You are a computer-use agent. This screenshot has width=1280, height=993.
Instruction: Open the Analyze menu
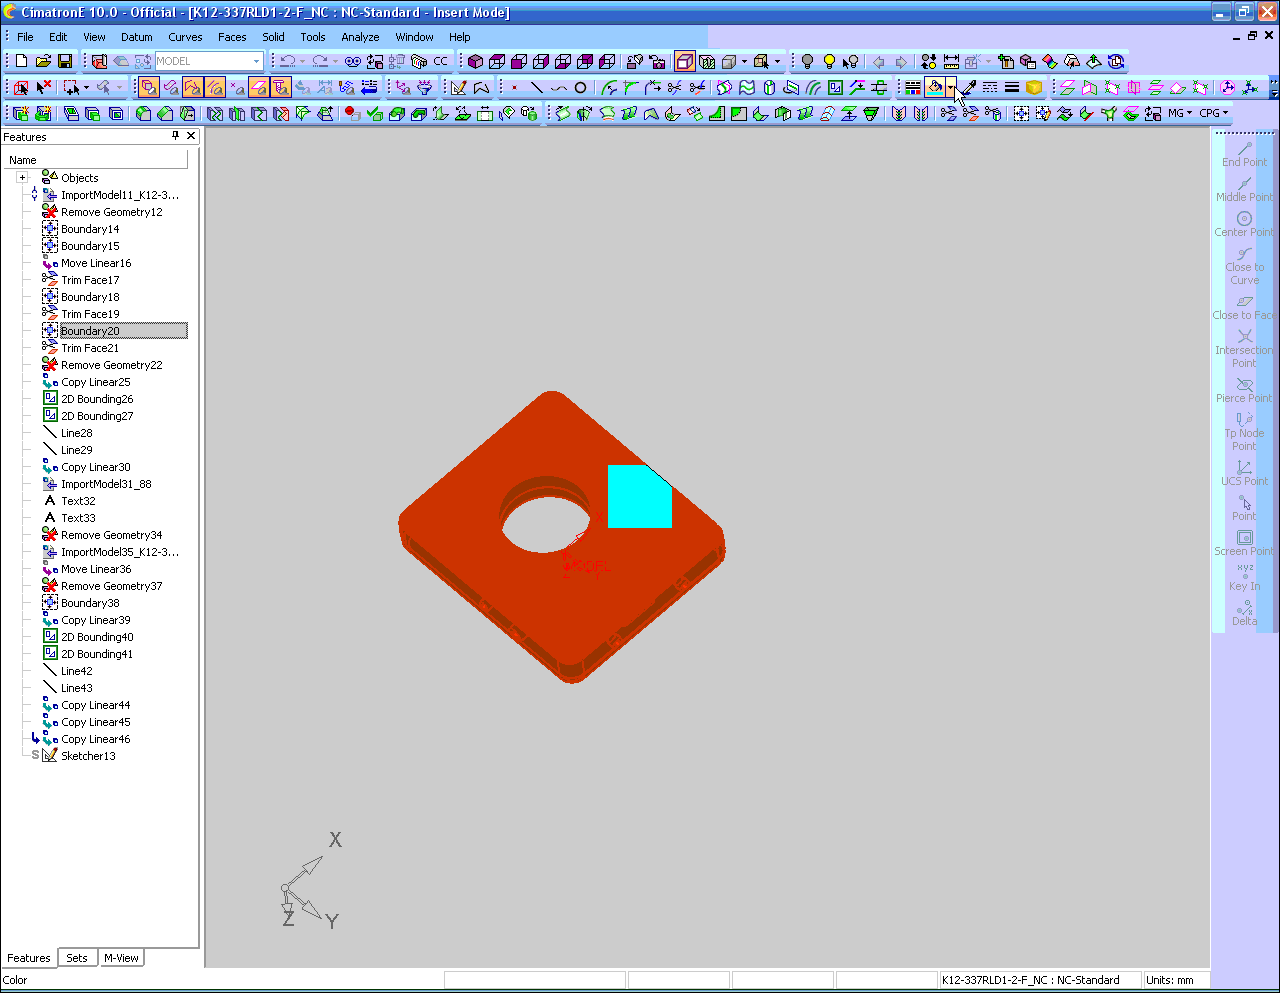pos(360,37)
